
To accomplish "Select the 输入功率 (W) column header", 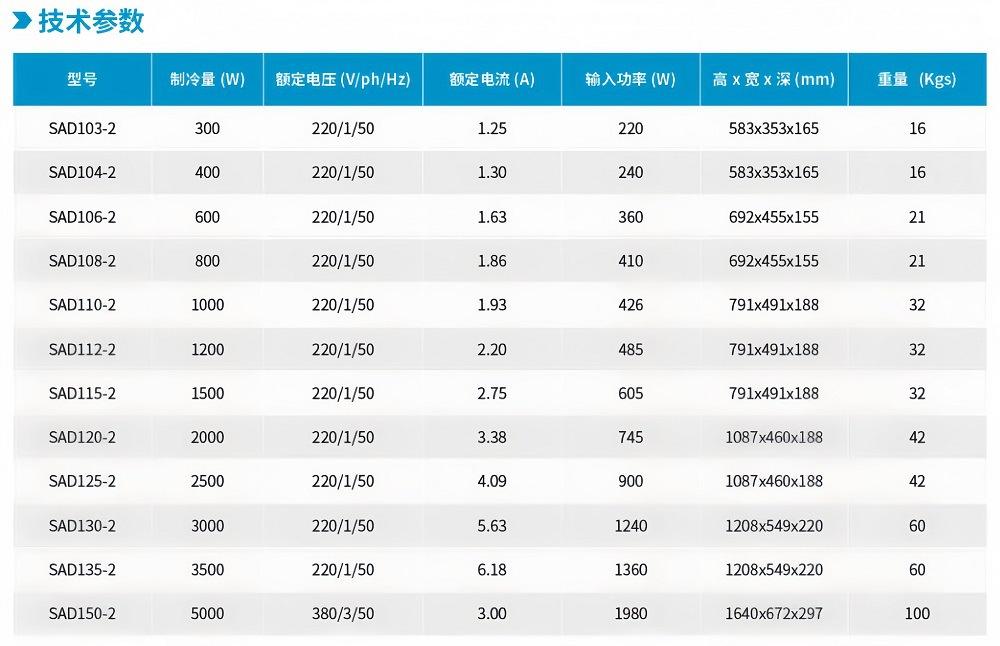I will point(630,79).
